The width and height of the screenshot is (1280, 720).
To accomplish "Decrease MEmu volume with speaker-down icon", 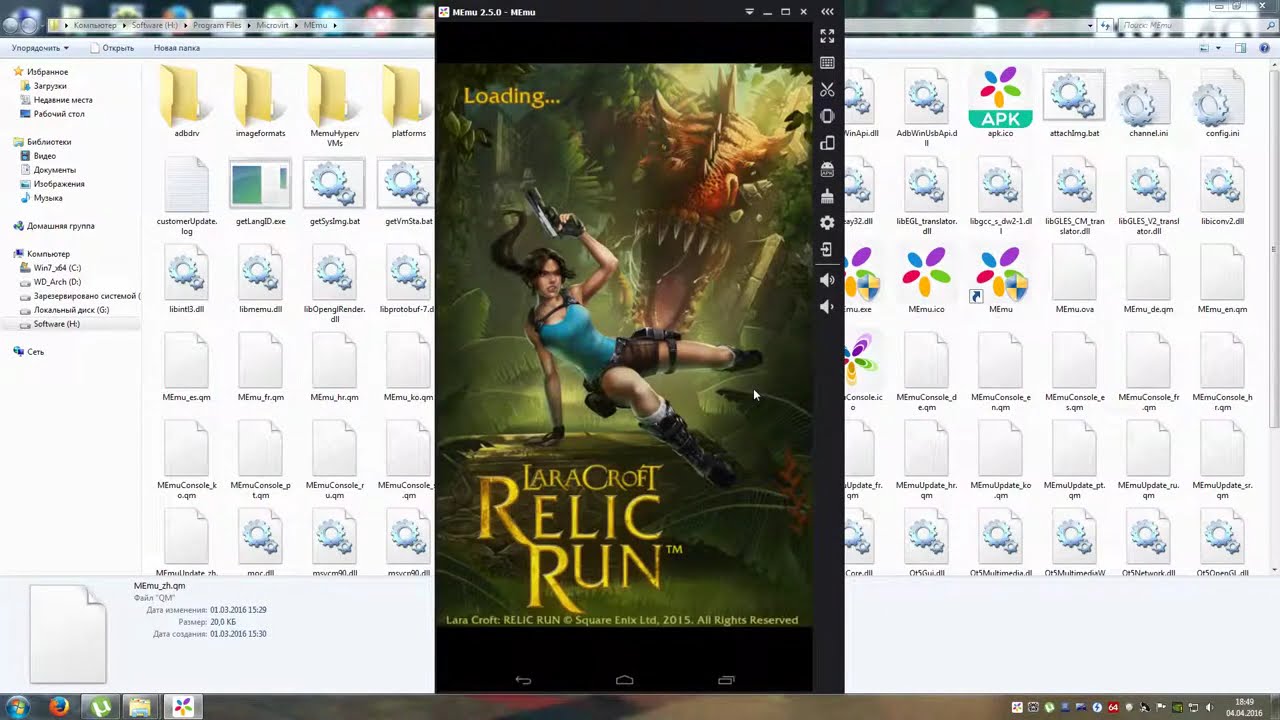I will (827, 307).
